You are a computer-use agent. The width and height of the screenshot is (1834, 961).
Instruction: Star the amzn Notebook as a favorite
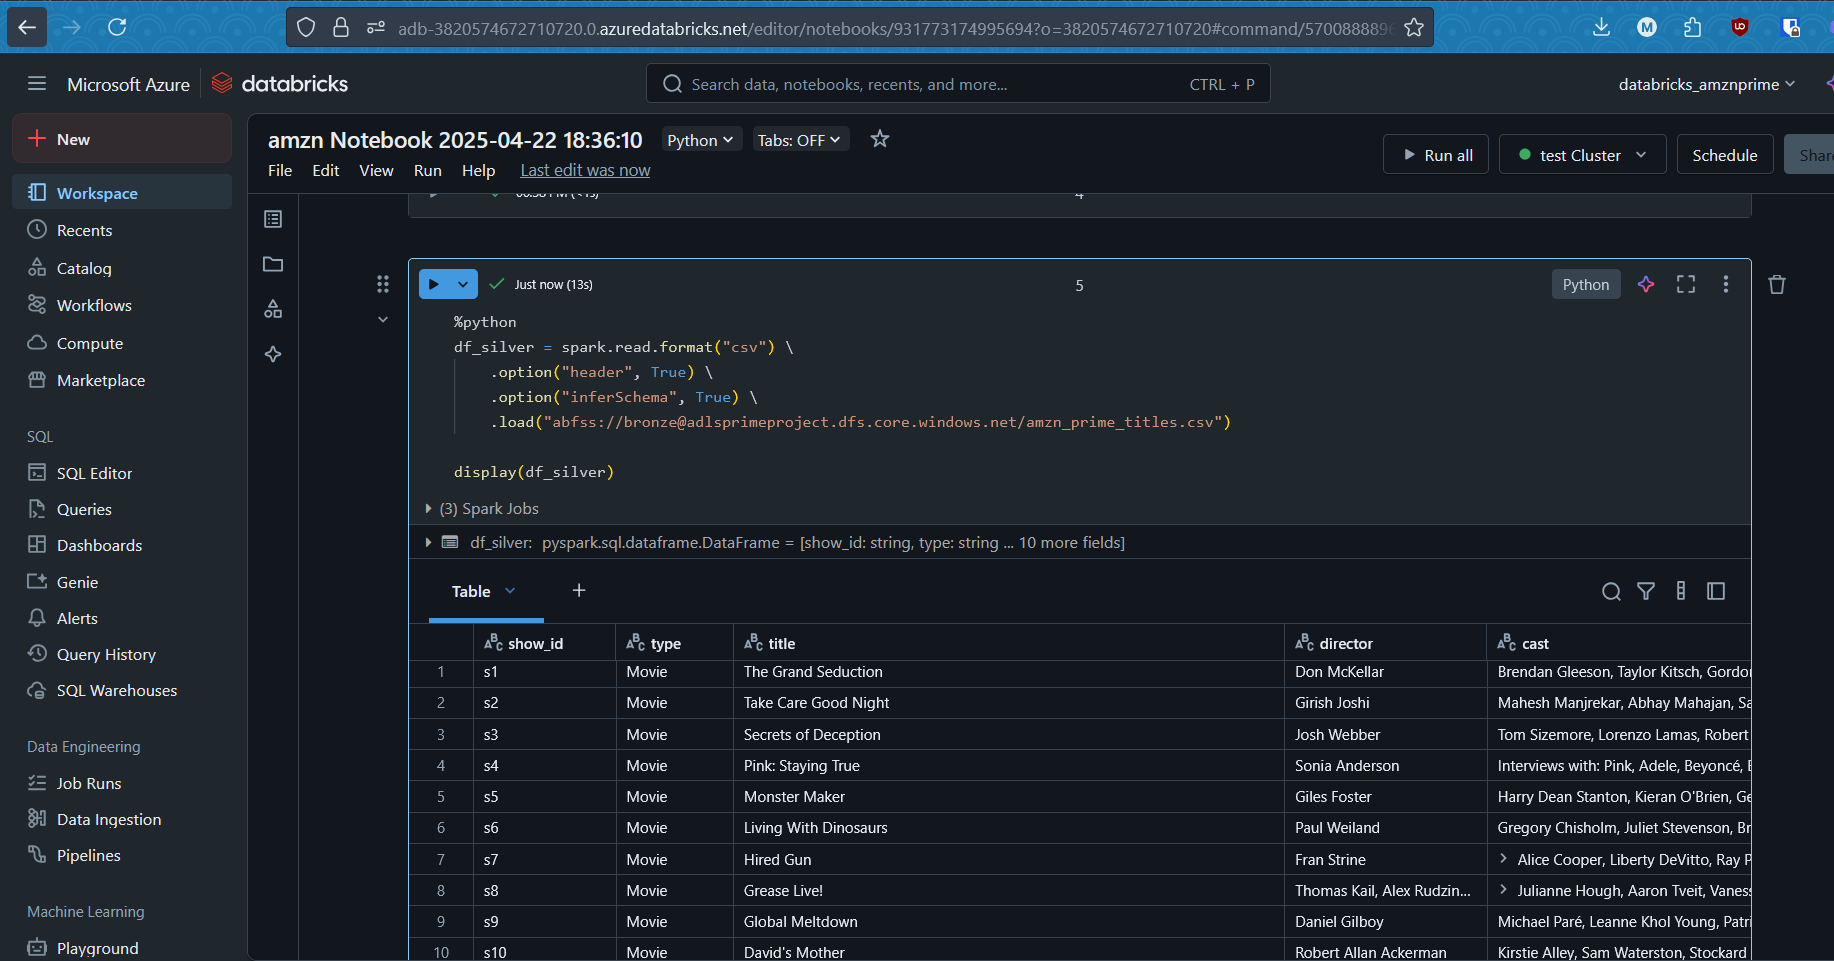pos(879,139)
